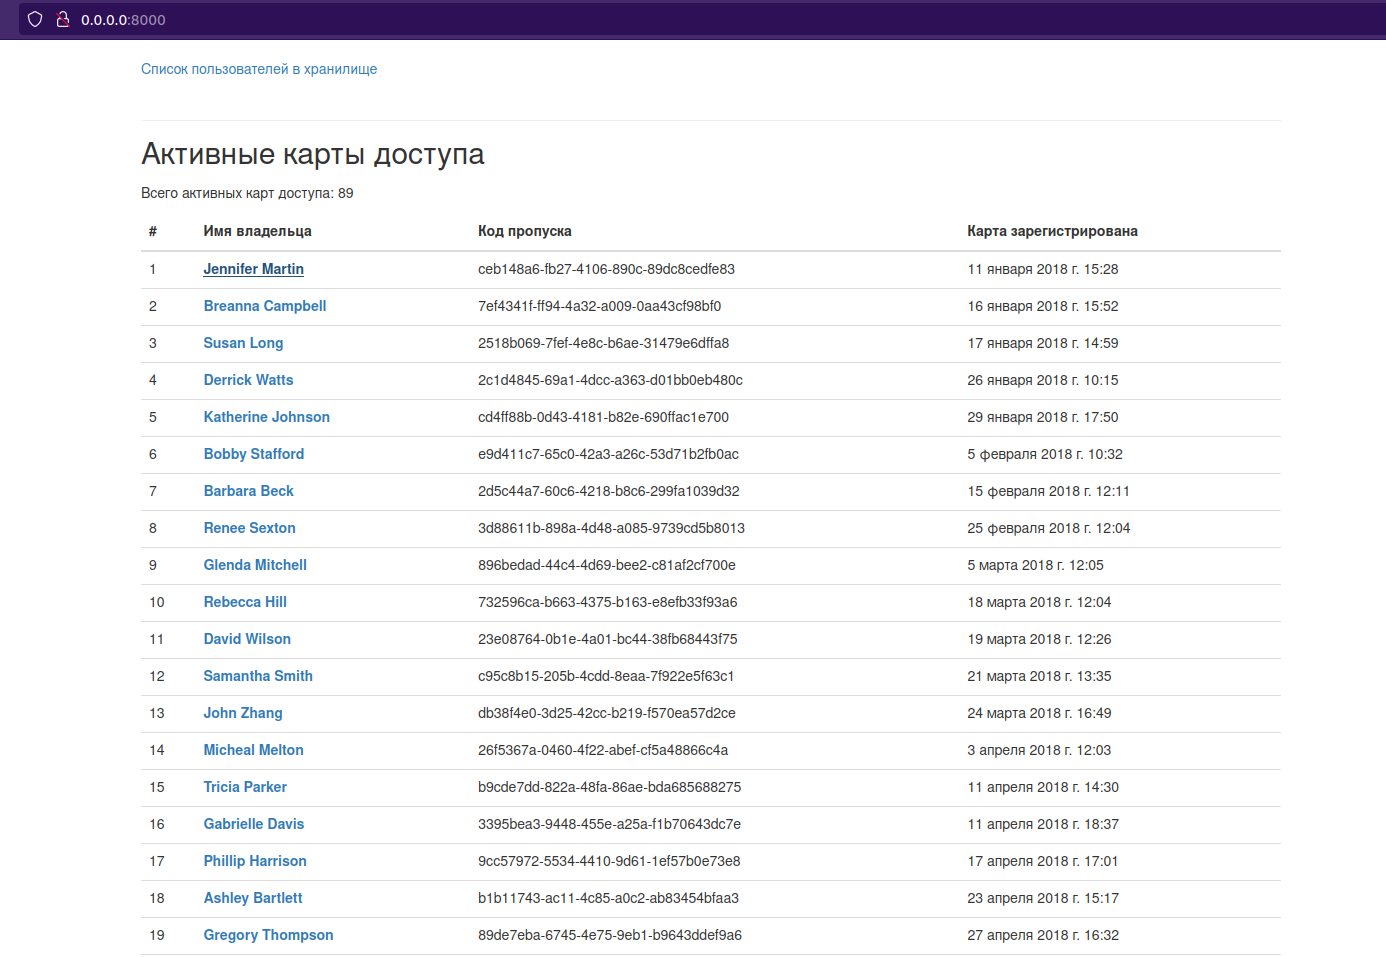Screen dimensions: 1386x957
Task: Open the Jennifer Martin user profile
Action: (x=253, y=268)
